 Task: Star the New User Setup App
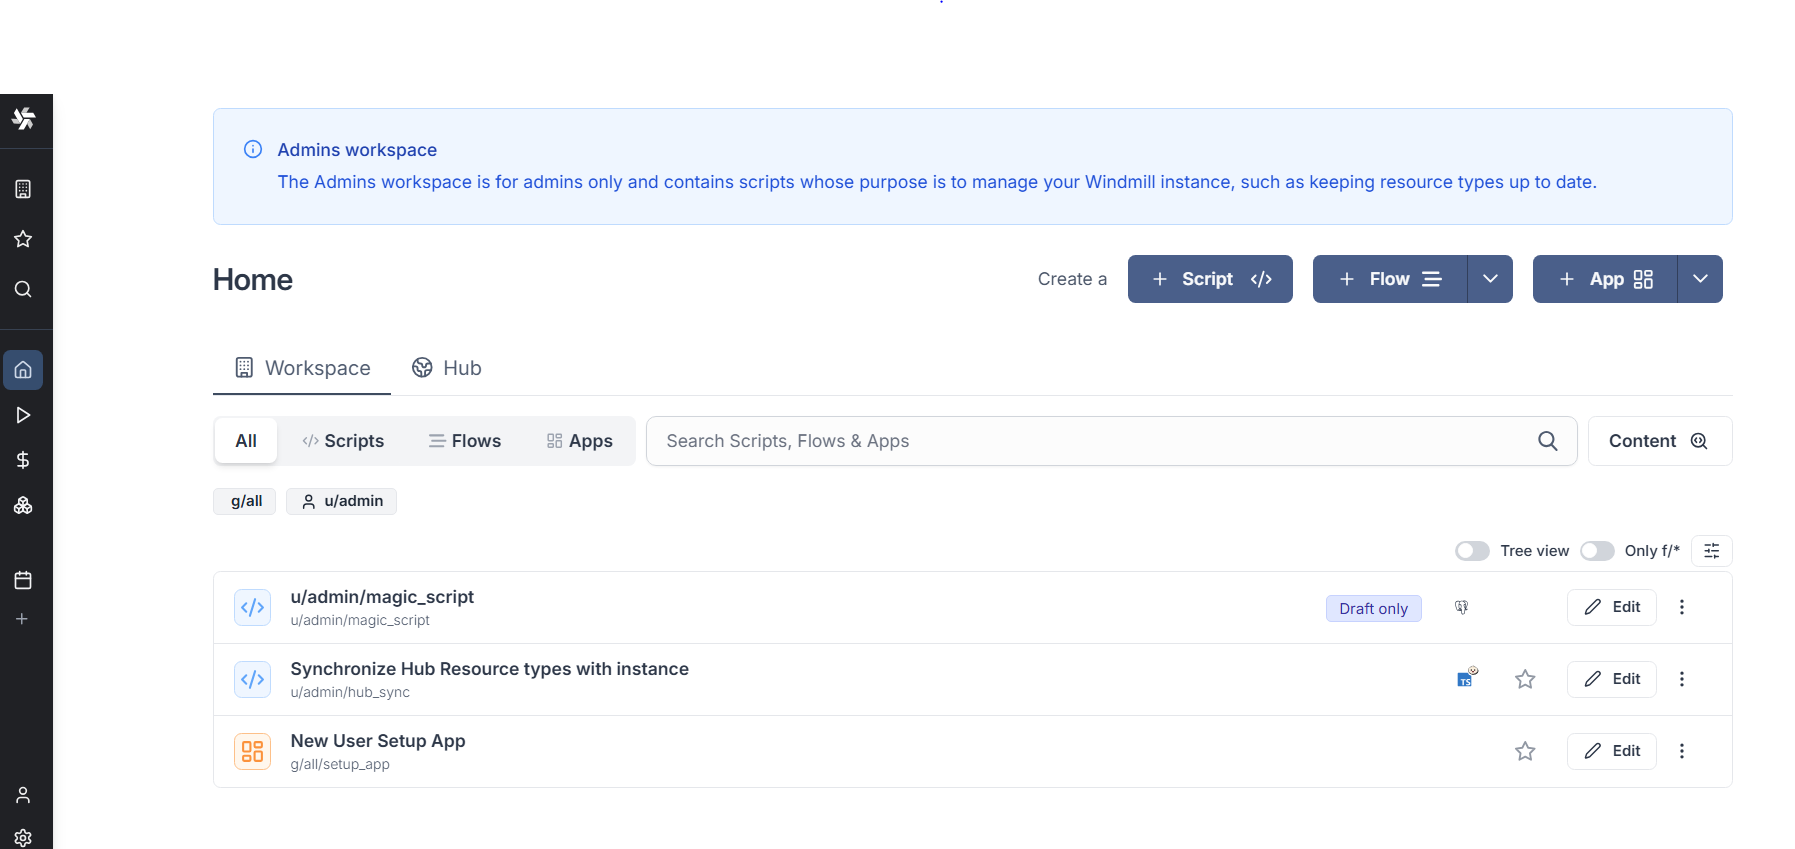point(1525,751)
